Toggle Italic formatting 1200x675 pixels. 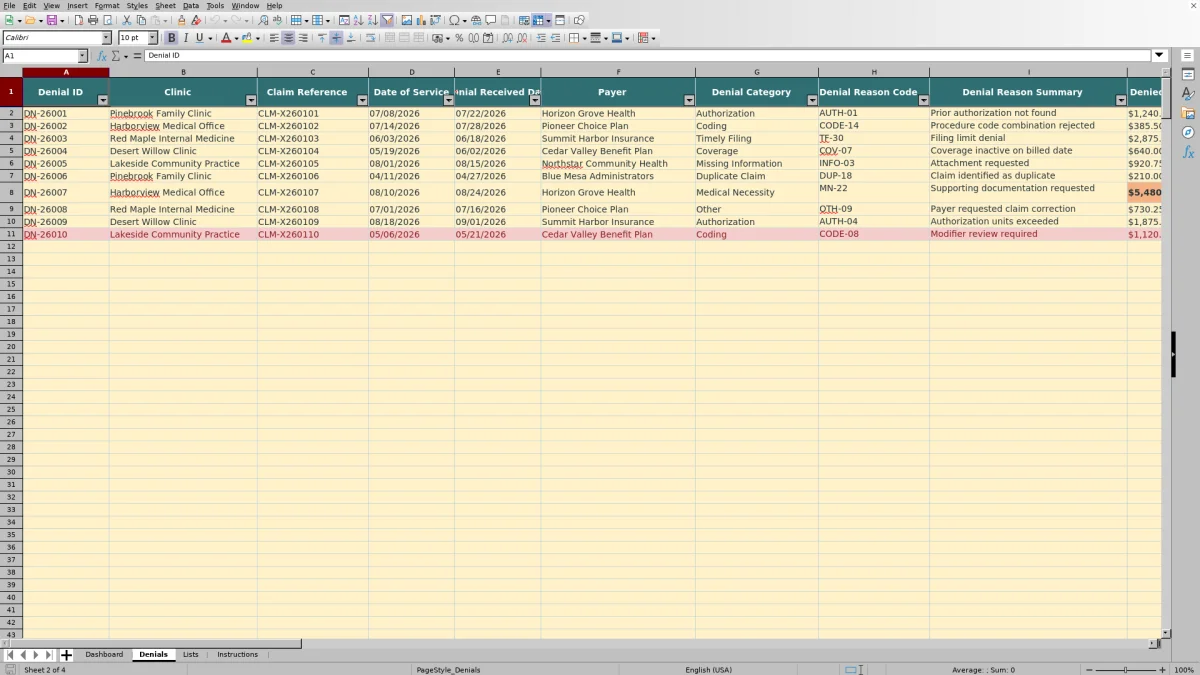(x=186, y=38)
